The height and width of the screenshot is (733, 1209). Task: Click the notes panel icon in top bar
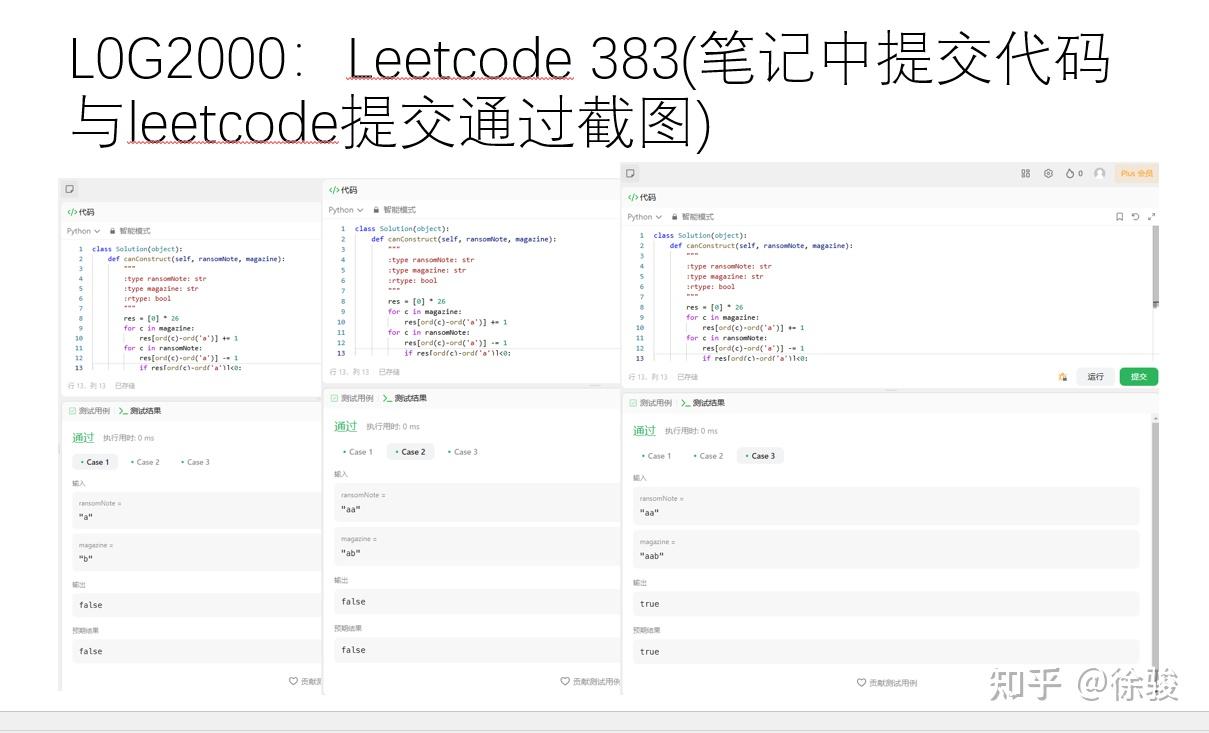631,172
